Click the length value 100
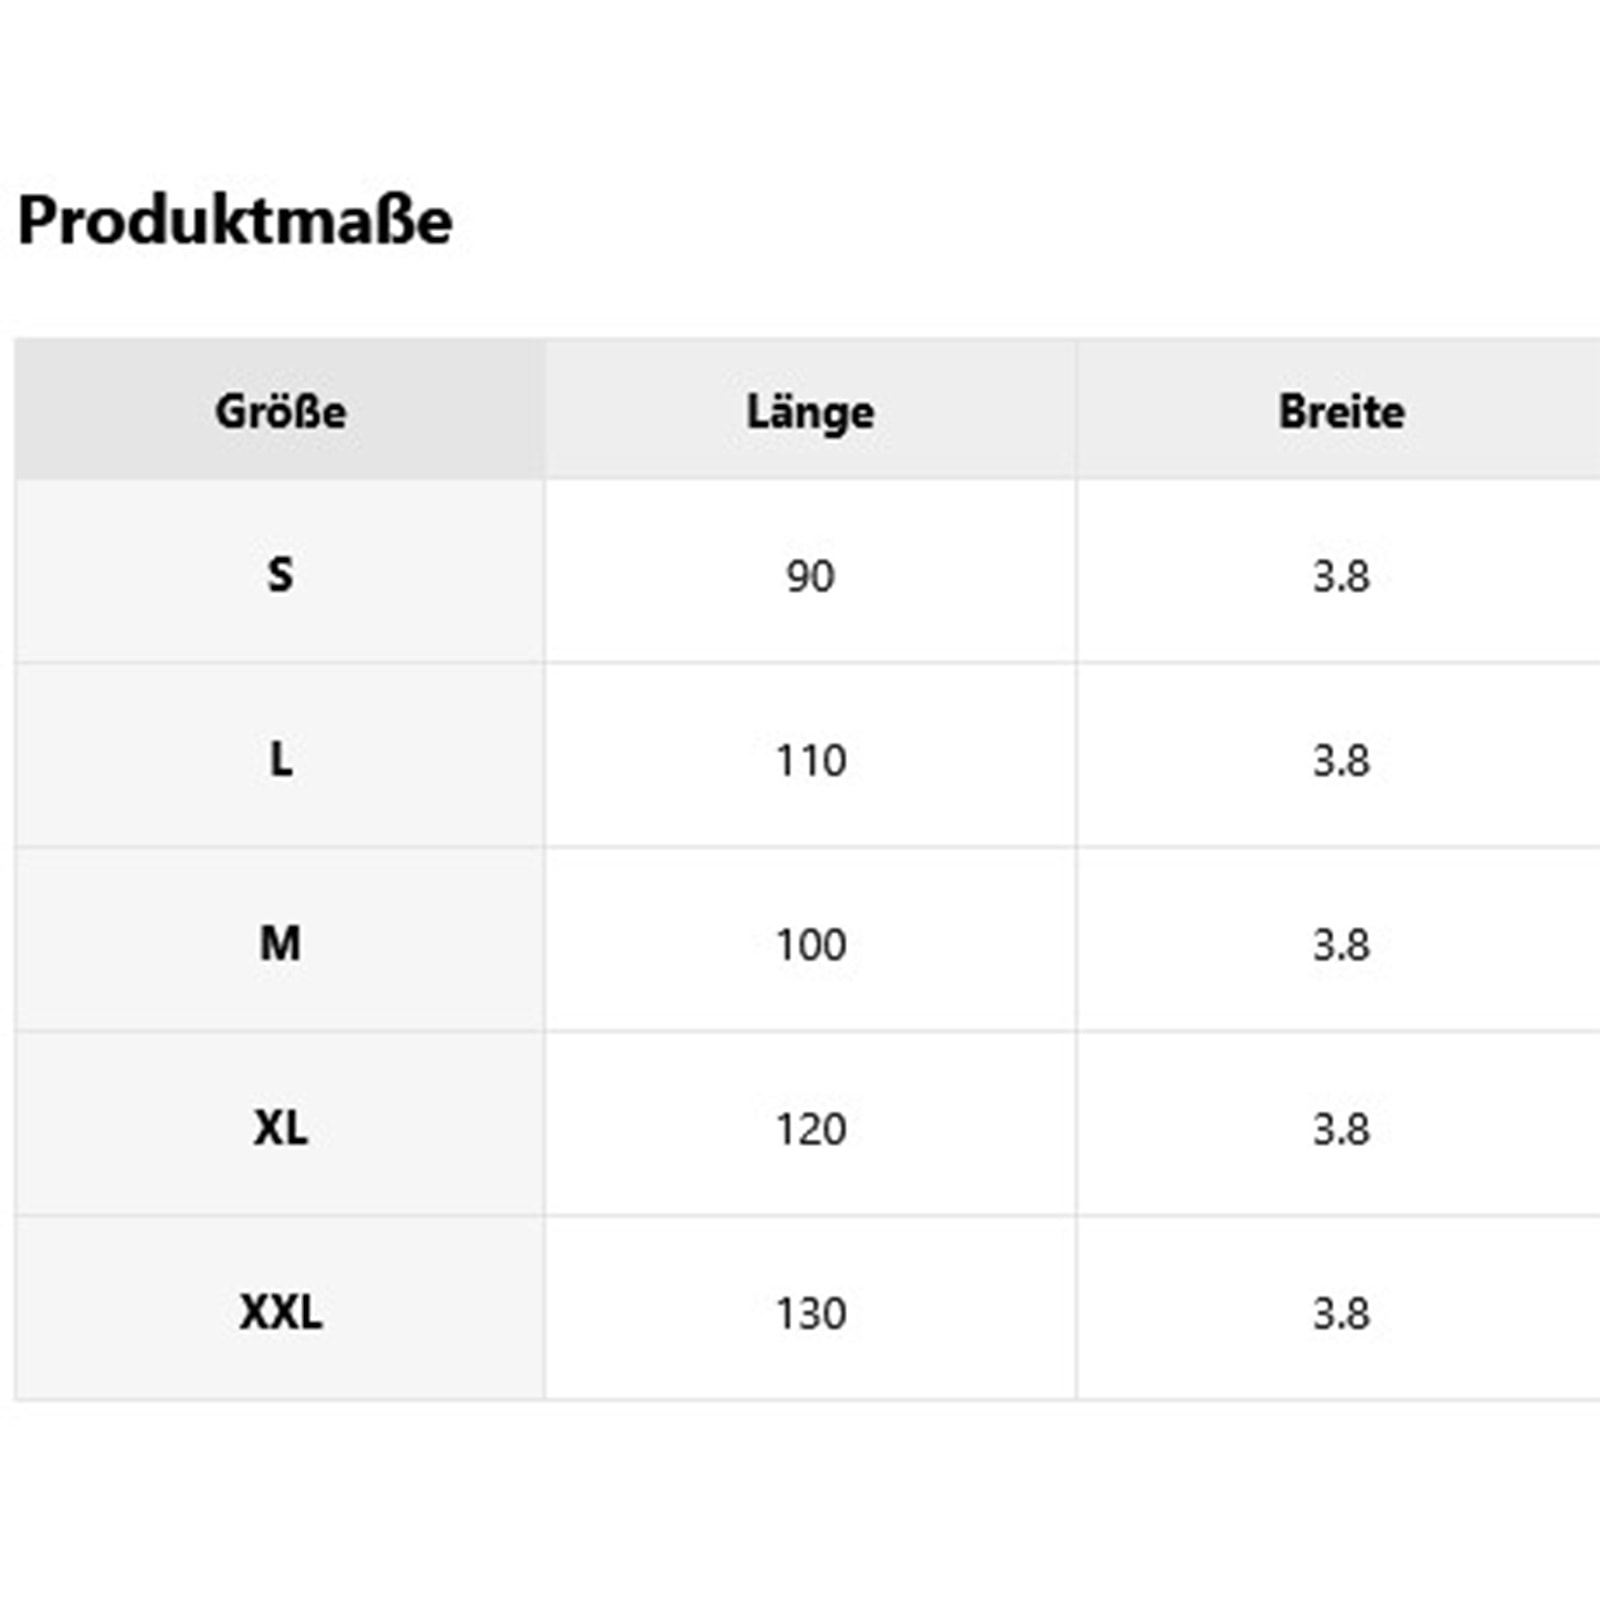Viewport: 1600px width, 1600px height. (x=810, y=945)
